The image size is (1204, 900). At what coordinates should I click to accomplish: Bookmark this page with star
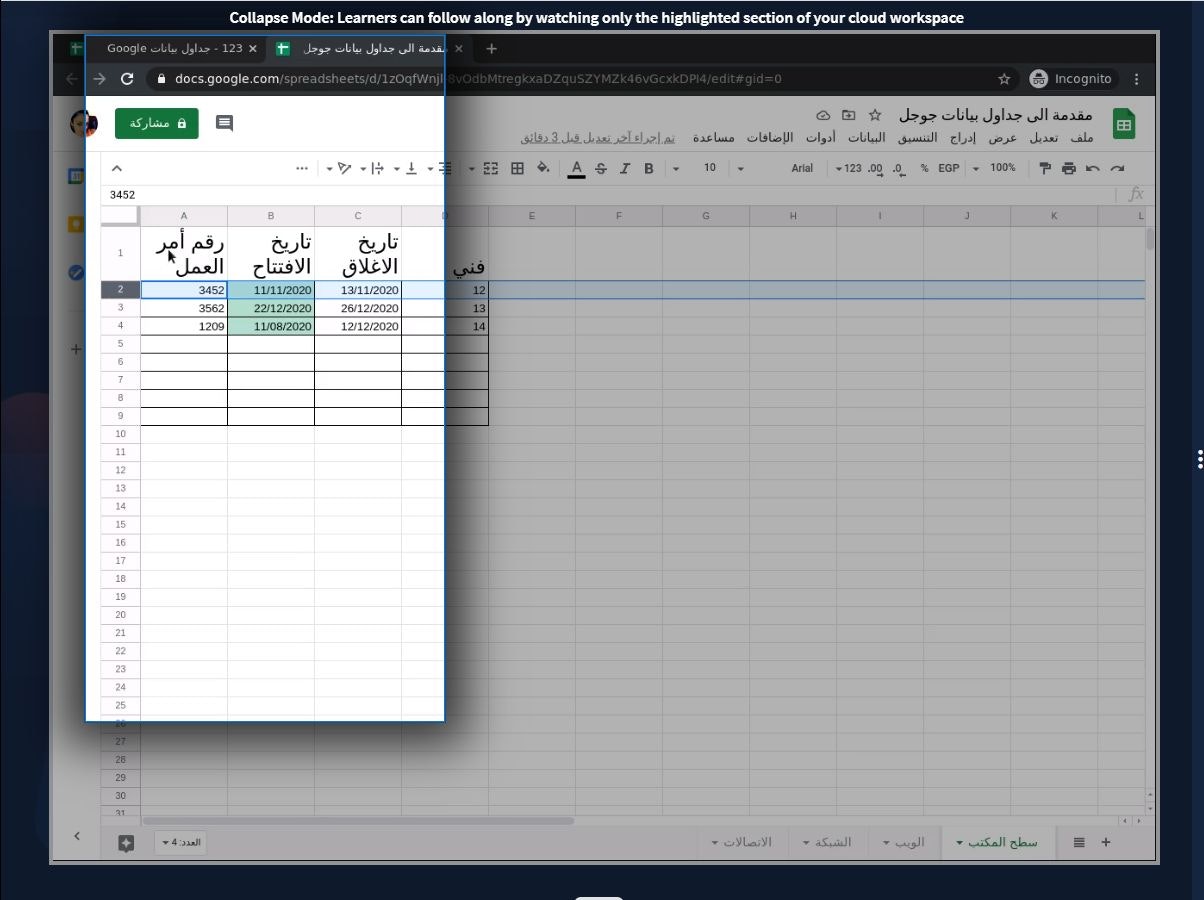1004,78
